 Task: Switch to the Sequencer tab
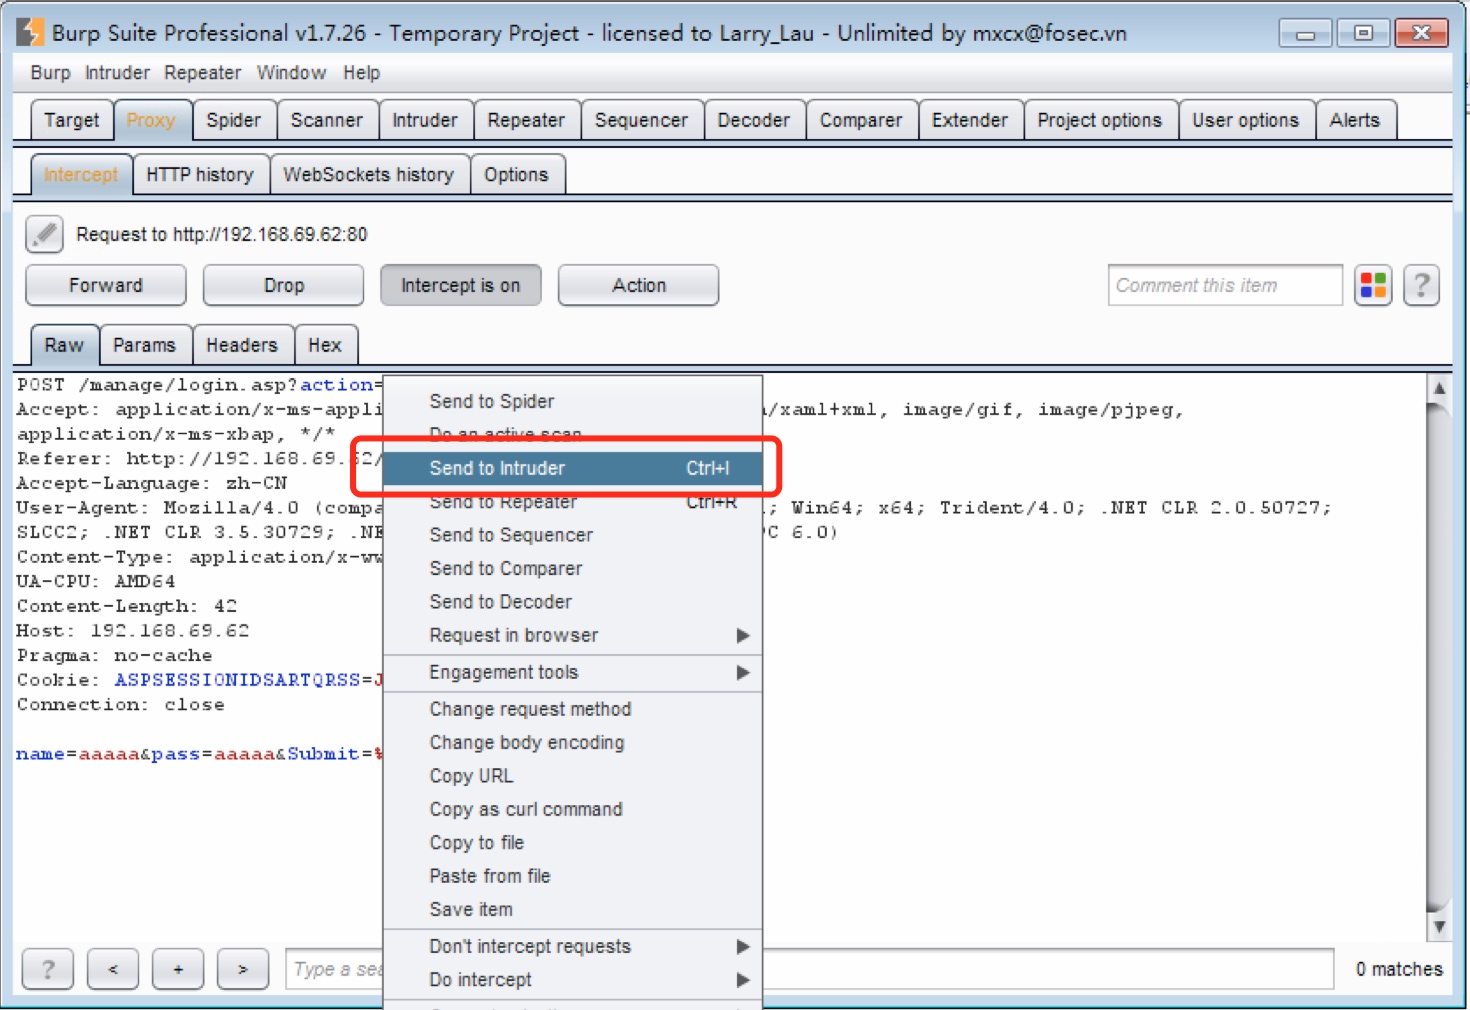pos(641,120)
